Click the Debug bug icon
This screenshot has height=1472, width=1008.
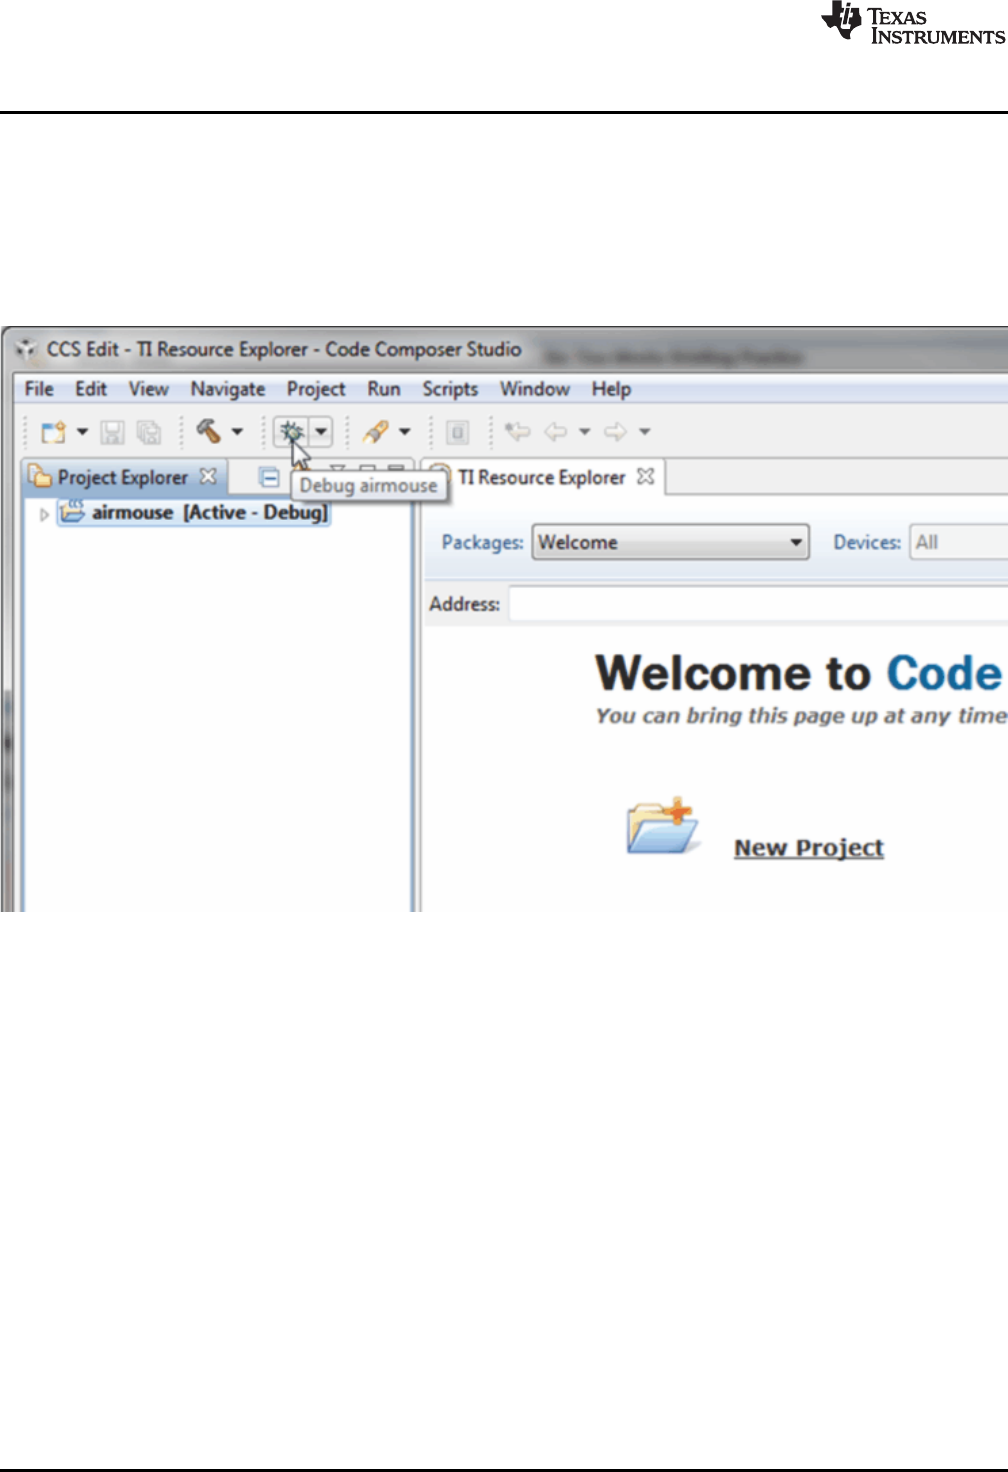tap(292, 432)
